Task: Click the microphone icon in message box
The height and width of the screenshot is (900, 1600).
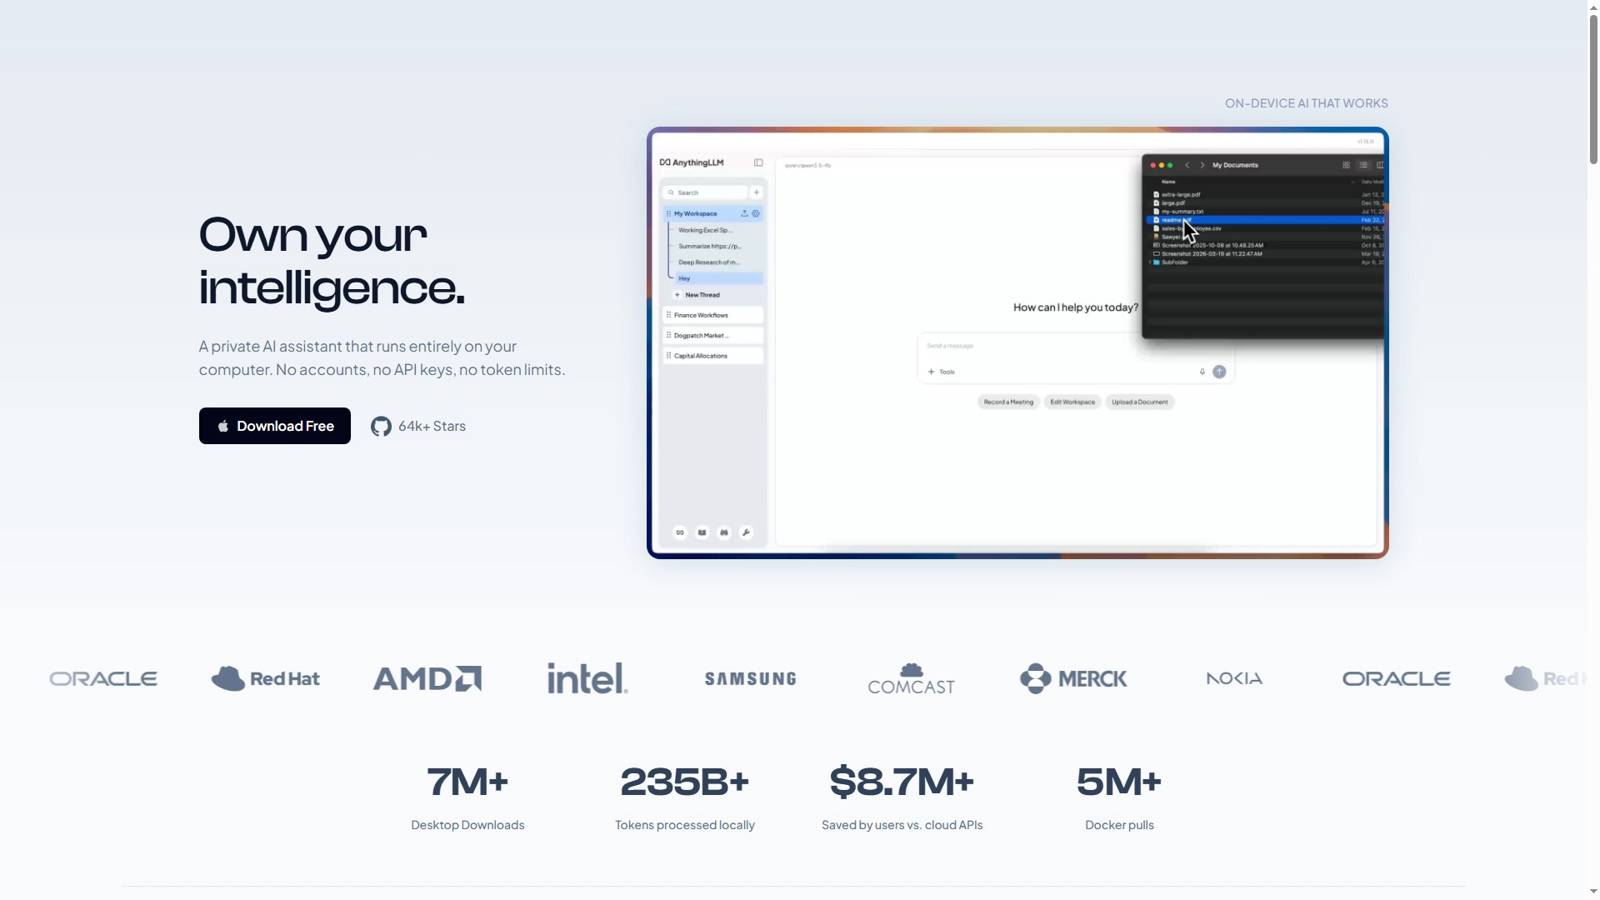Action: pos(1203,372)
